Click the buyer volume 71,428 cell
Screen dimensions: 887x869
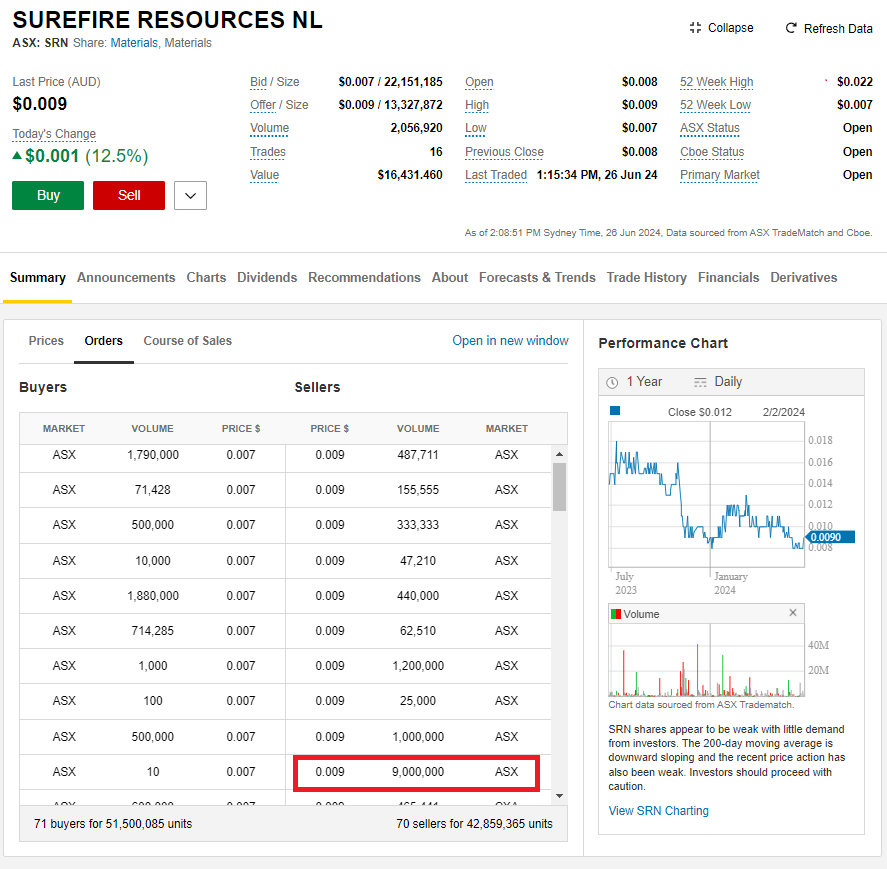point(153,490)
